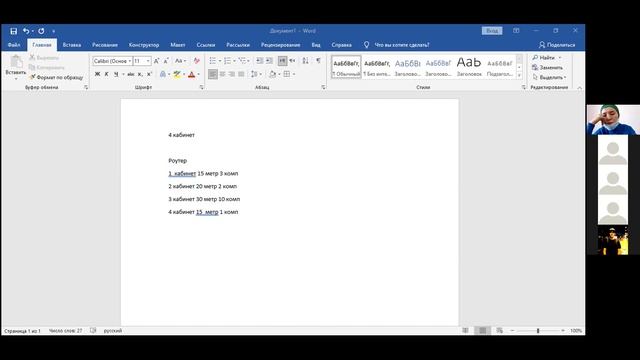The width and height of the screenshot is (640, 360).
Task: Apply subscript formatting
Action: tap(140, 74)
